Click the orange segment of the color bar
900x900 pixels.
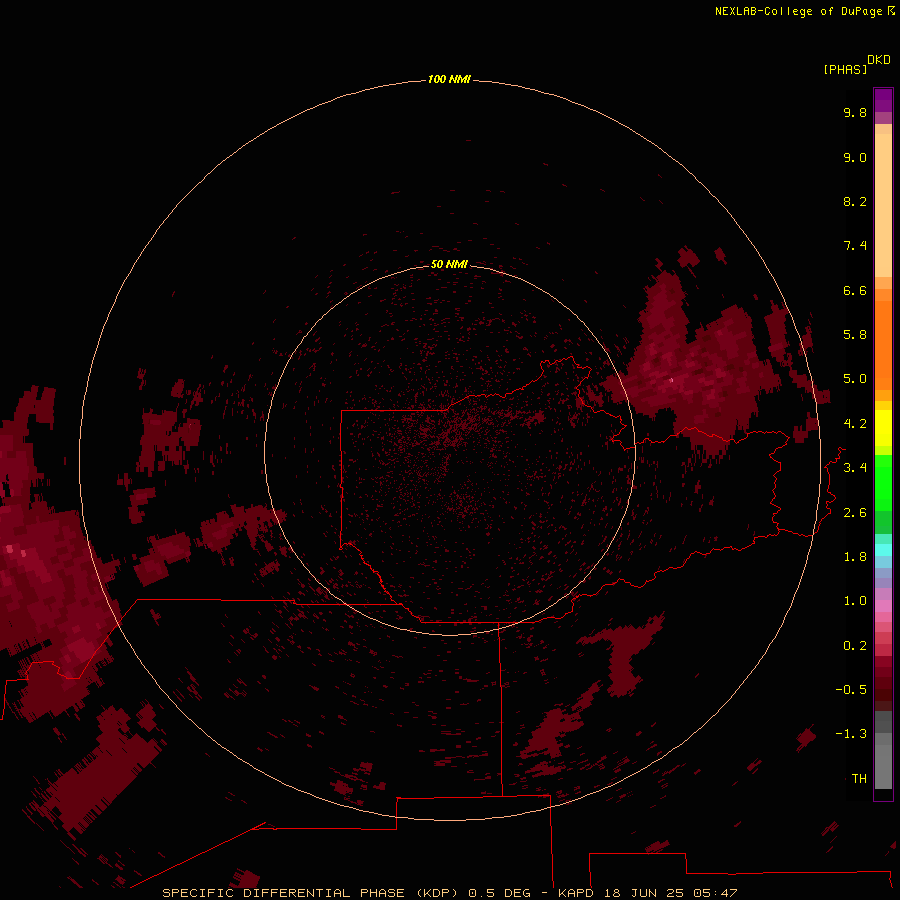[883, 344]
